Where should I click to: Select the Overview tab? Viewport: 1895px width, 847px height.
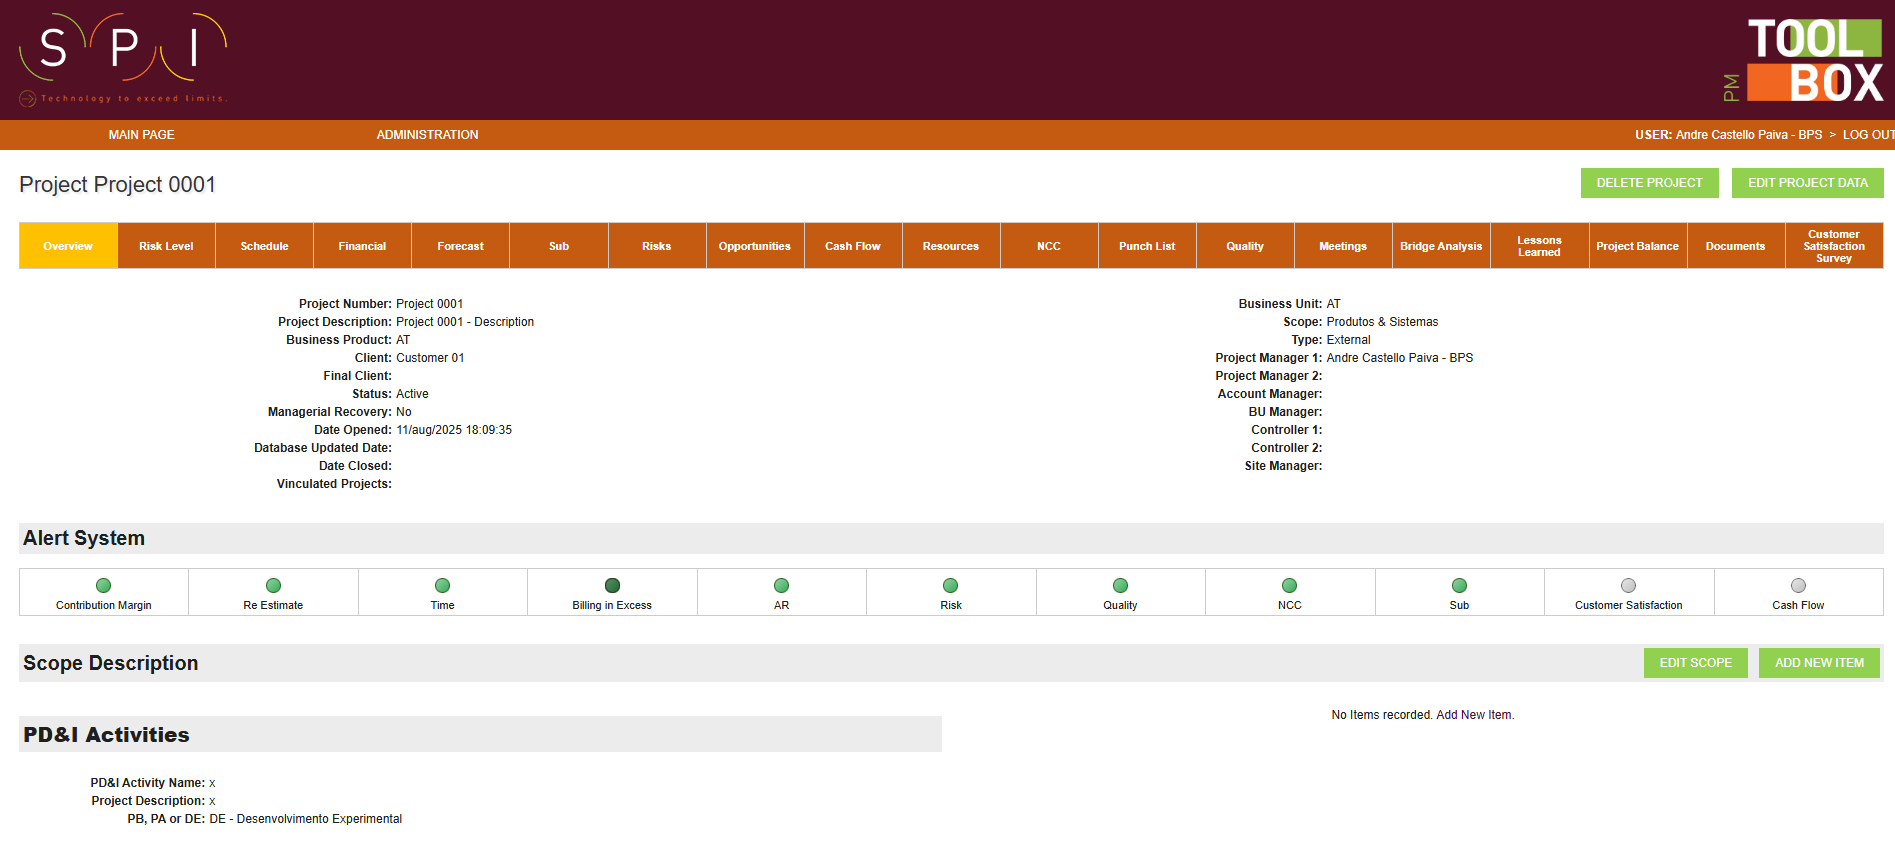(68, 246)
